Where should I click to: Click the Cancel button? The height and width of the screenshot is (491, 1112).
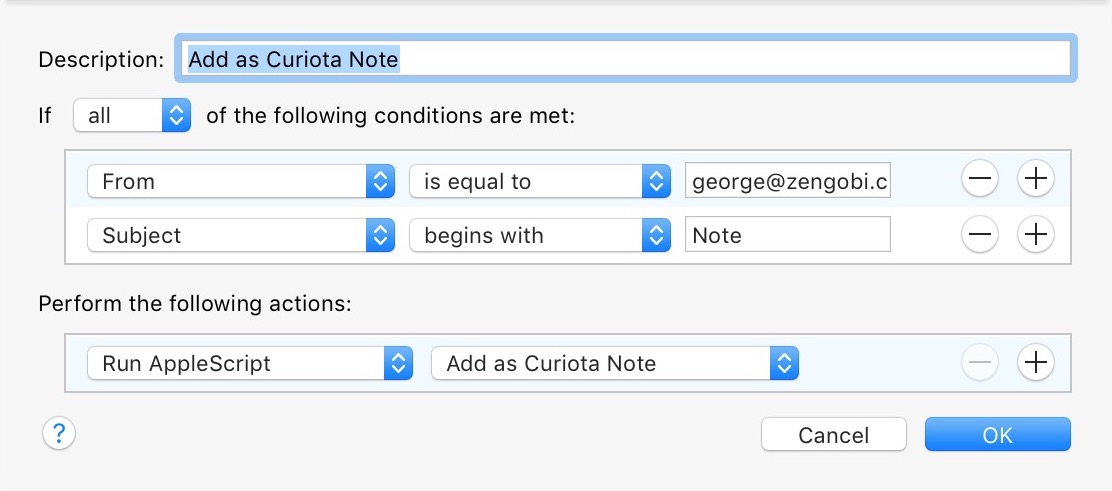[x=833, y=435]
